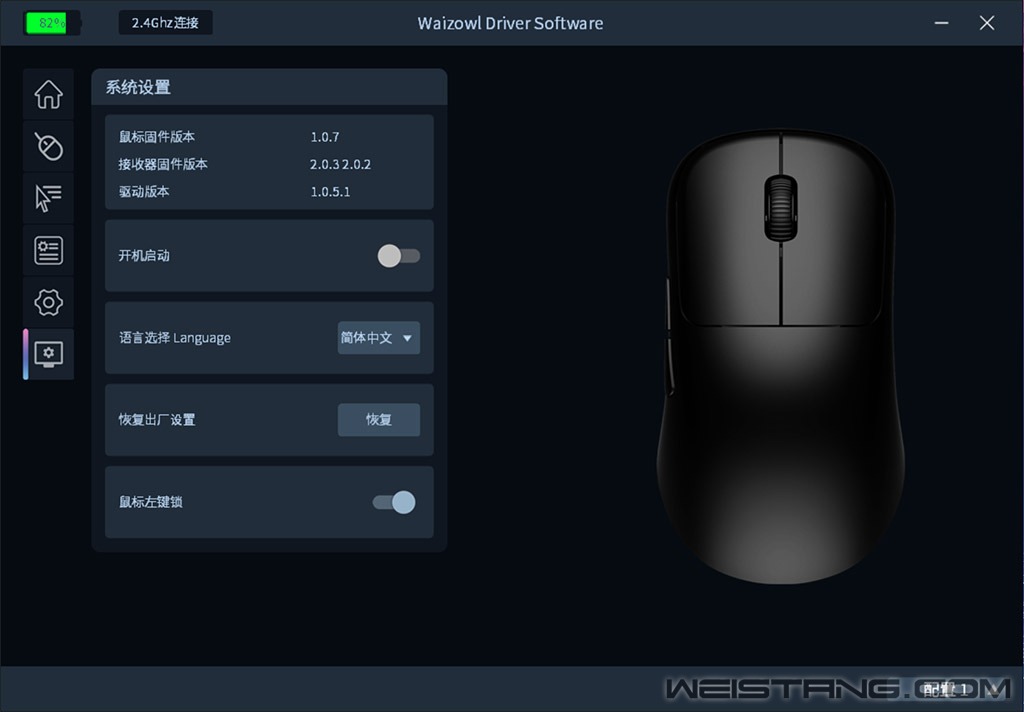
Task: Click the 恢复出厂设置 label
Action: tap(157, 419)
